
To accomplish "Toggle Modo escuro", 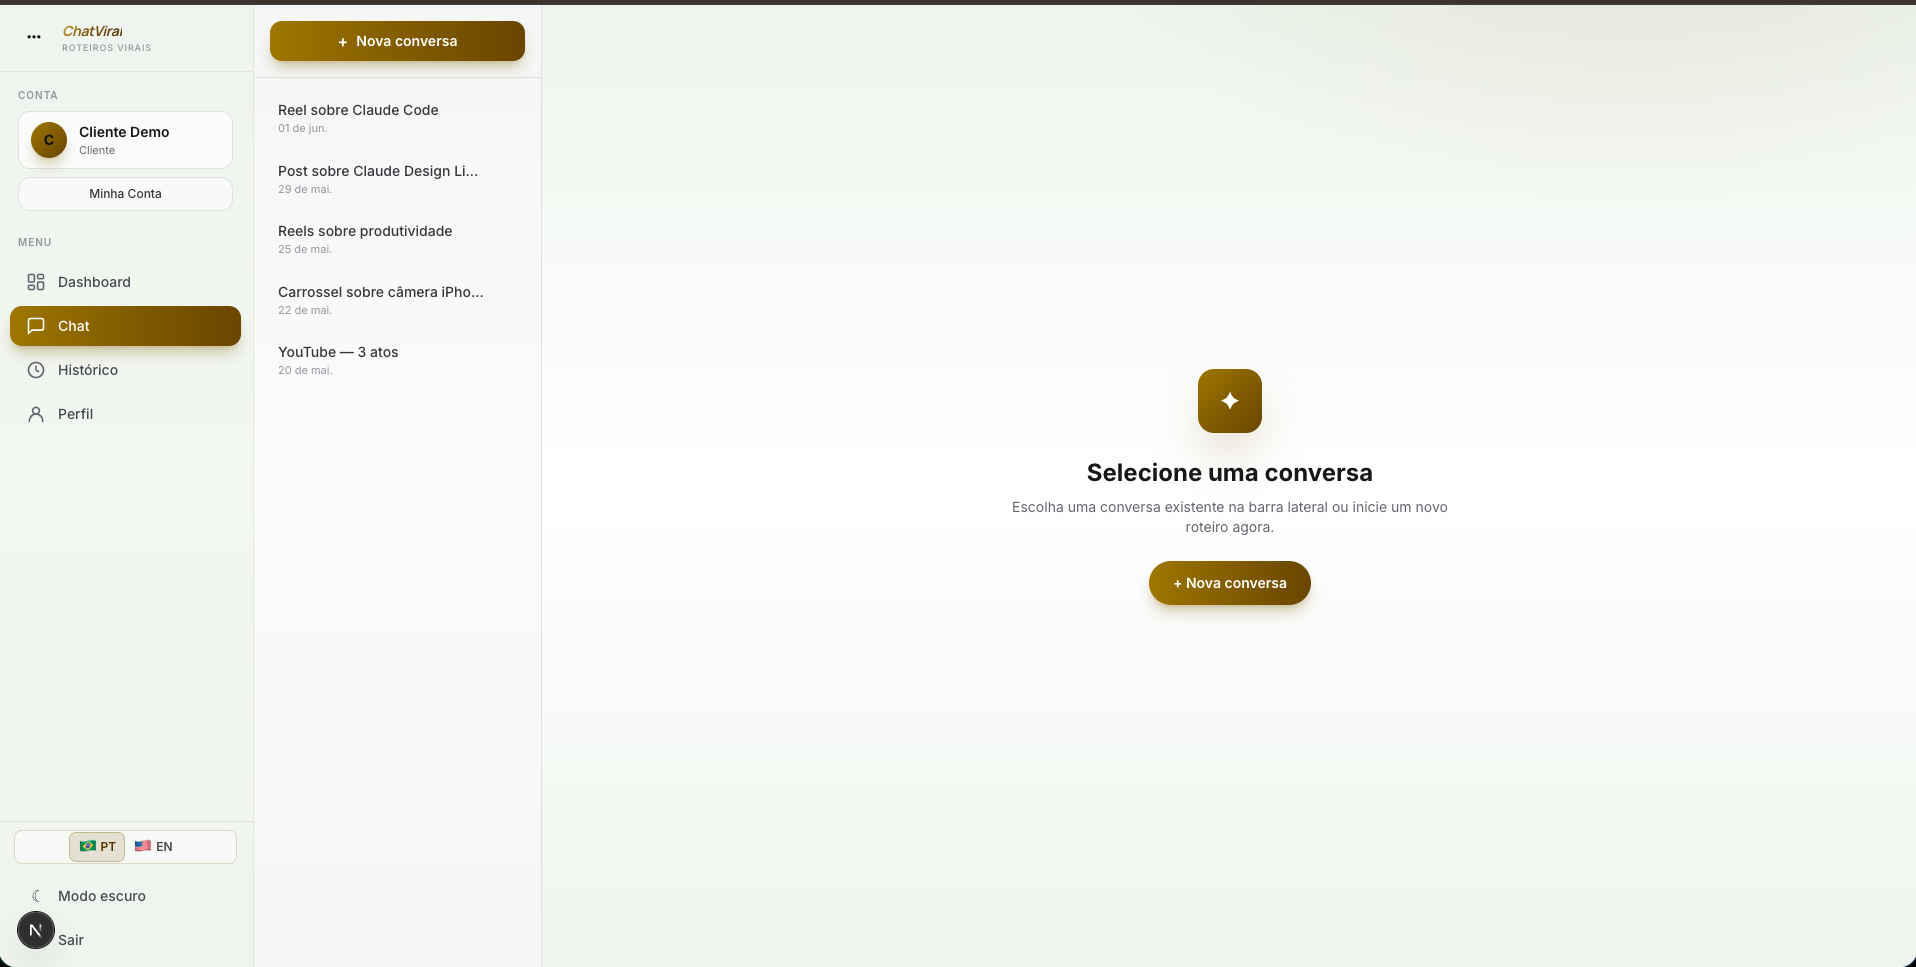I will [x=125, y=896].
